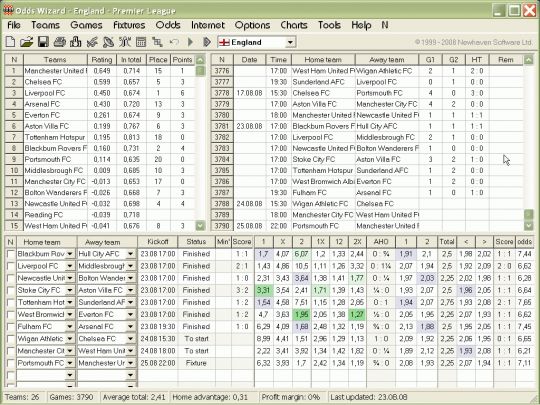Click the England flag icon
Image resolution: width=540 pixels, height=405 pixels.
pyautogui.click(x=224, y=42)
